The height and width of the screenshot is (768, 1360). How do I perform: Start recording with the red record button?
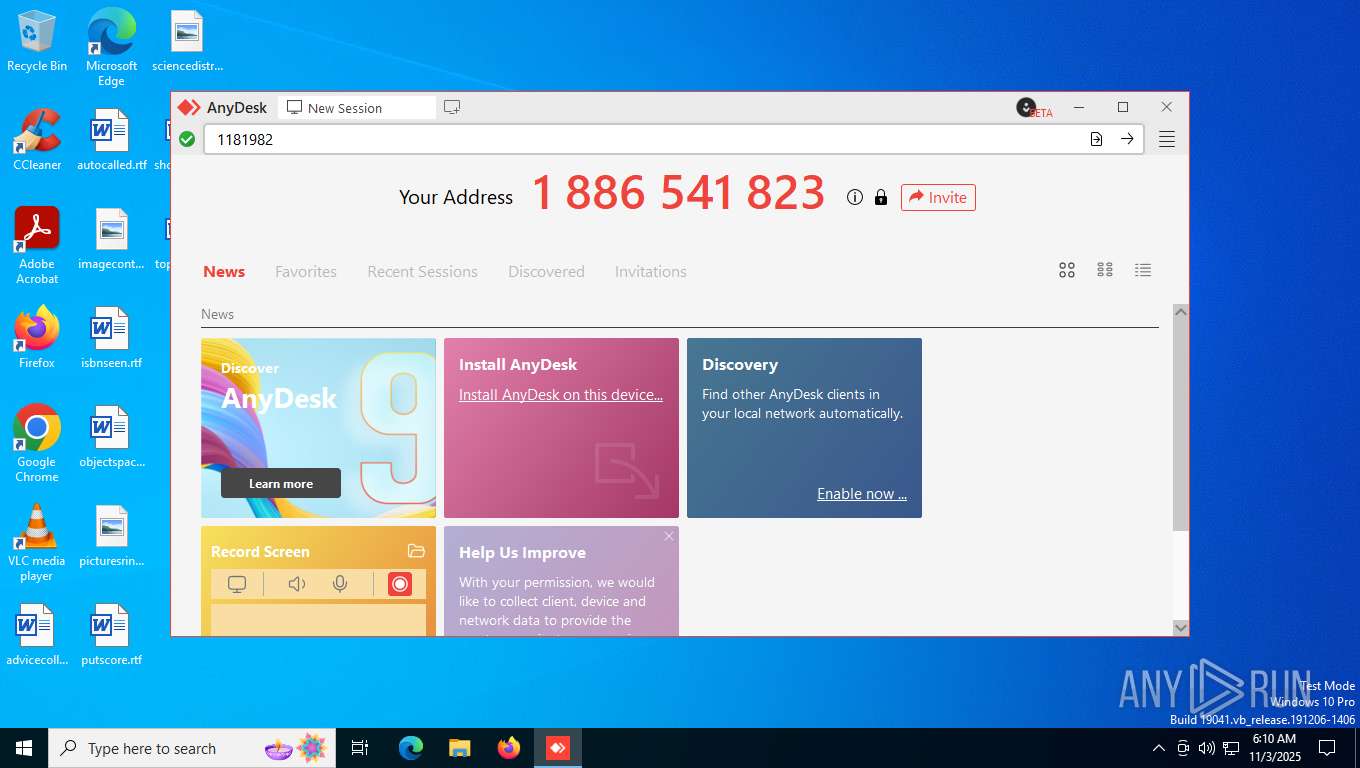pyautogui.click(x=400, y=584)
